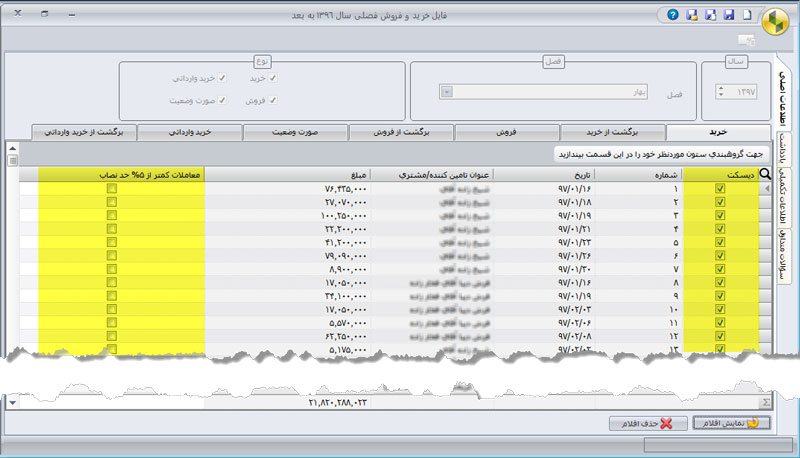Select date cell ۹۷/۰۱/۱۸
The image size is (800, 458).
pos(544,202)
